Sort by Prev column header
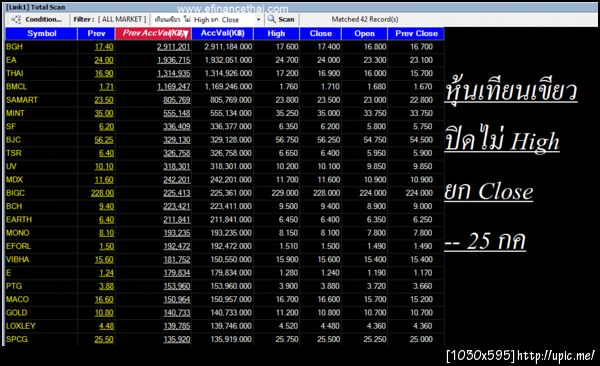Viewport: 600px width, 366px height. tap(96, 34)
